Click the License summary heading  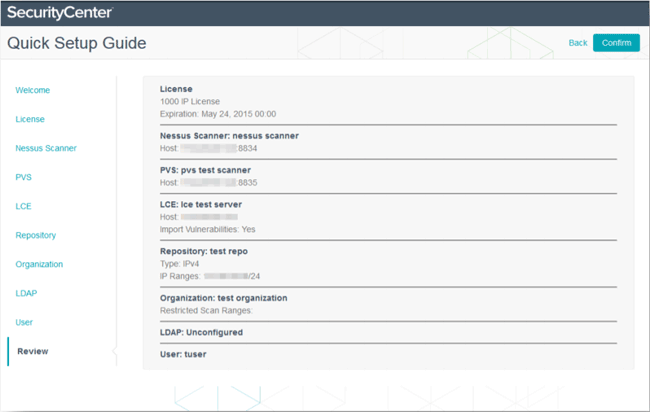[176, 89]
